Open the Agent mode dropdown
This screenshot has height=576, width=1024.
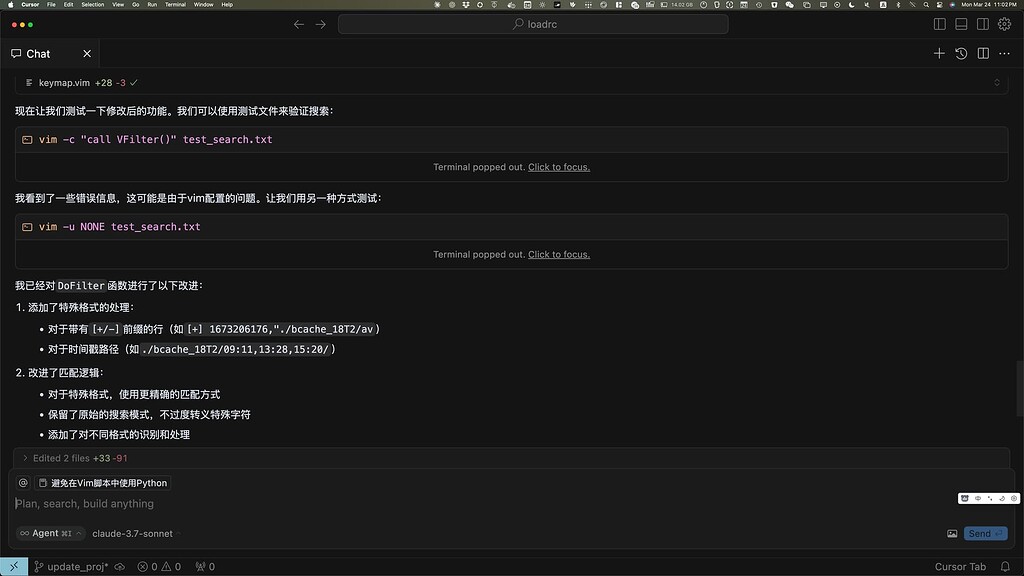[50, 533]
